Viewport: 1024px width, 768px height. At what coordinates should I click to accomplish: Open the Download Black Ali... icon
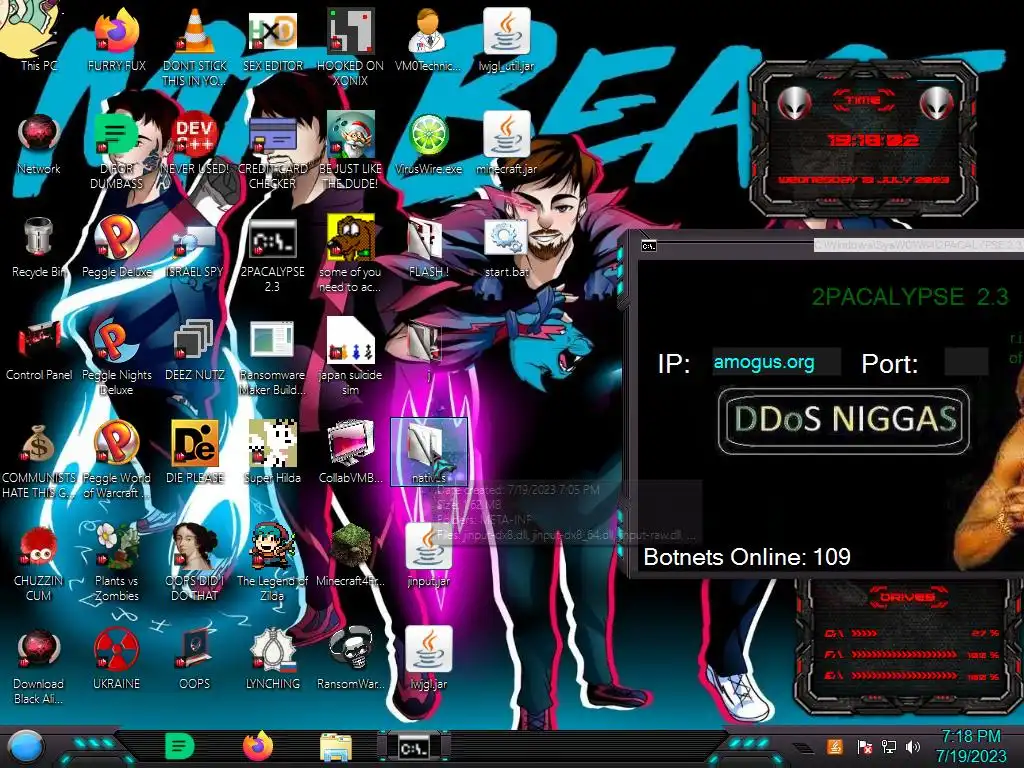(x=39, y=666)
